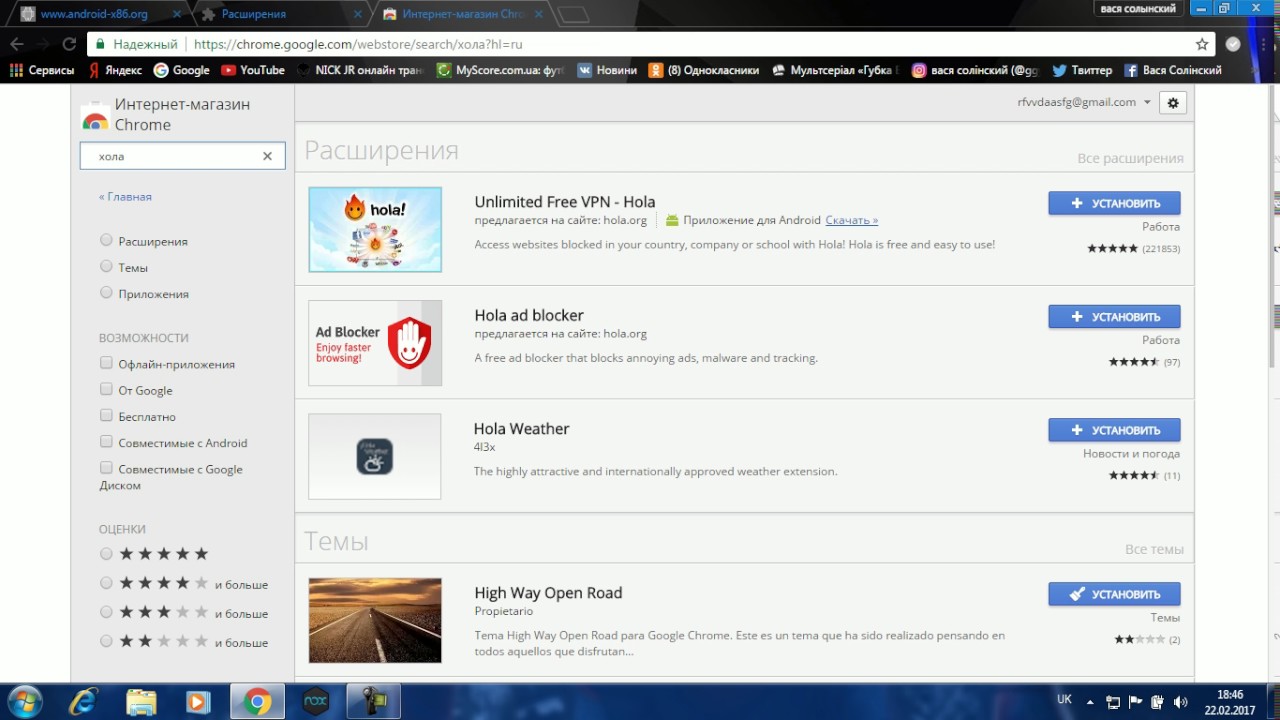The width and height of the screenshot is (1280, 720).
Task: Open the Ad Blocker thumbnail image
Action: tap(375, 343)
